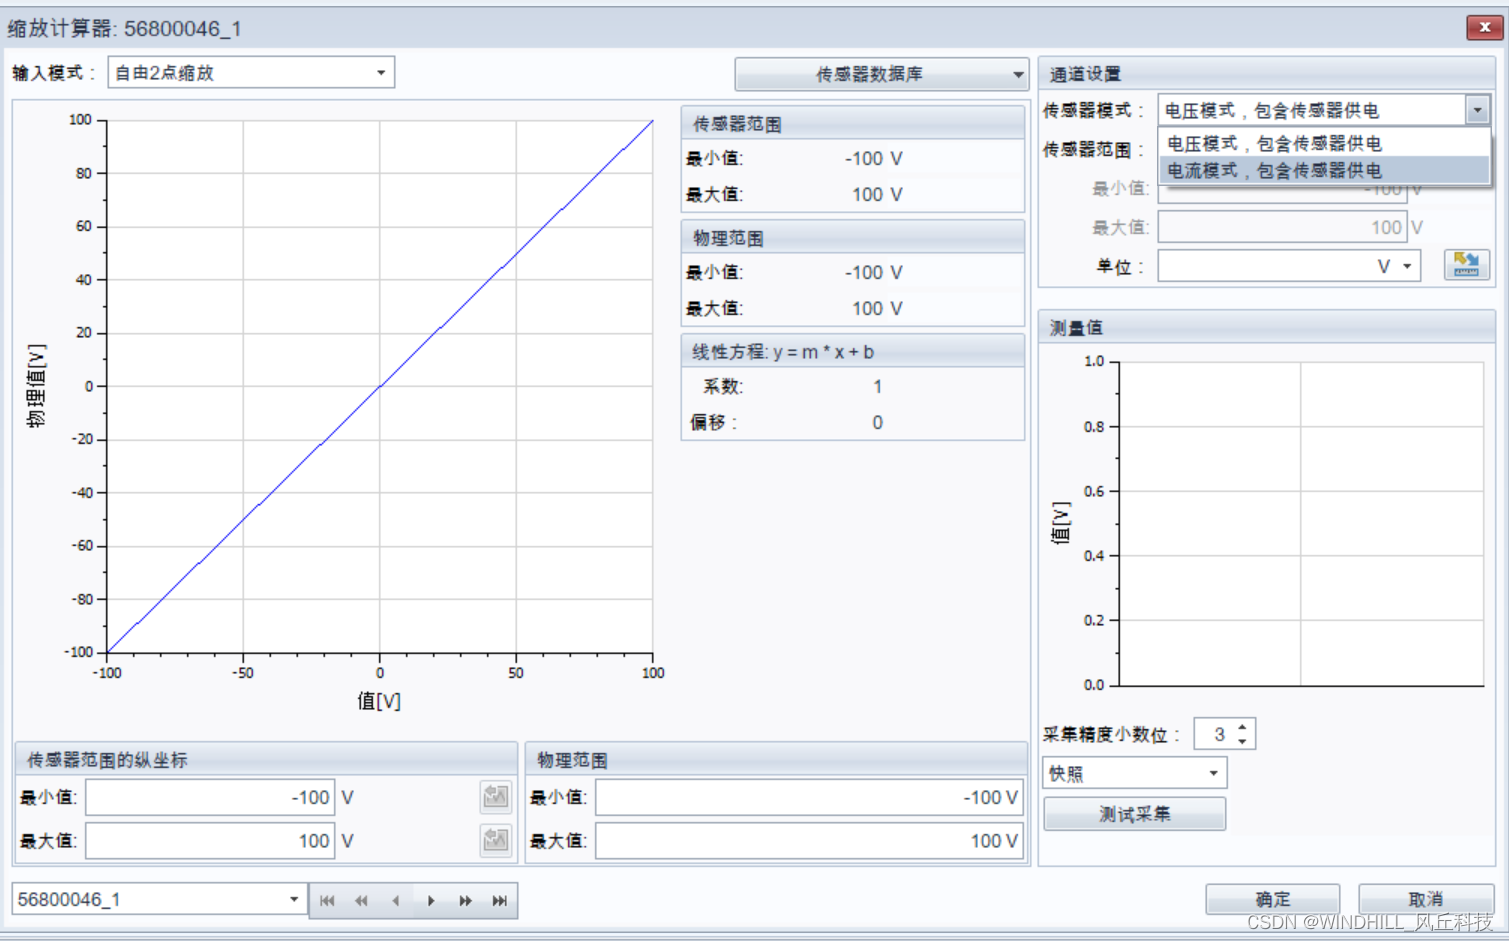The height and width of the screenshot is (941, 1509).
Task: Jump to the last channel
Action: point(500,900)
